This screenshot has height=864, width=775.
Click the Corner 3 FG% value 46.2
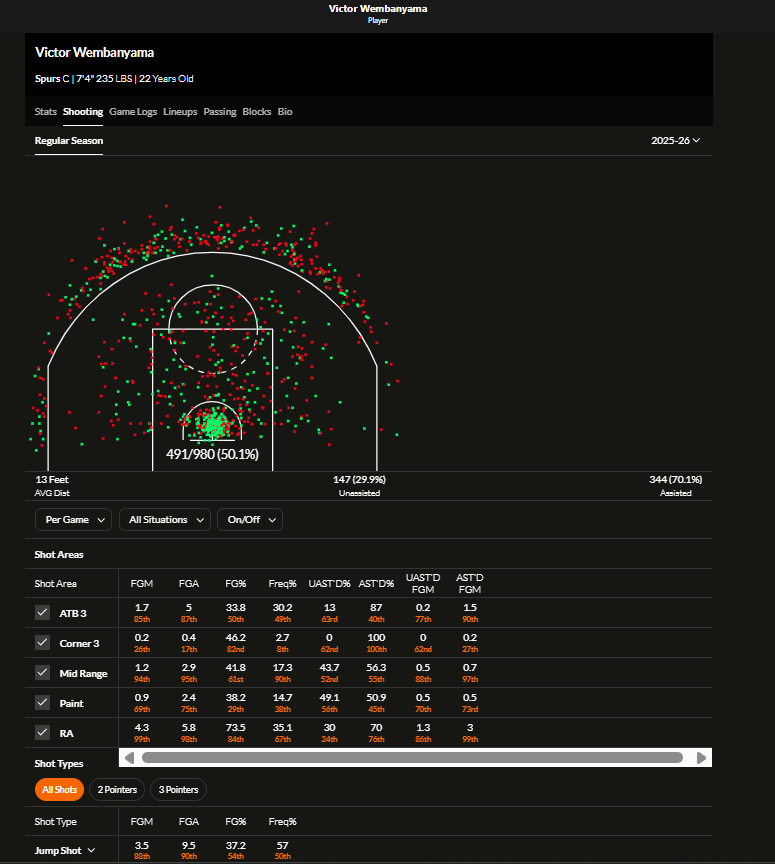click(x=235, y=638)
